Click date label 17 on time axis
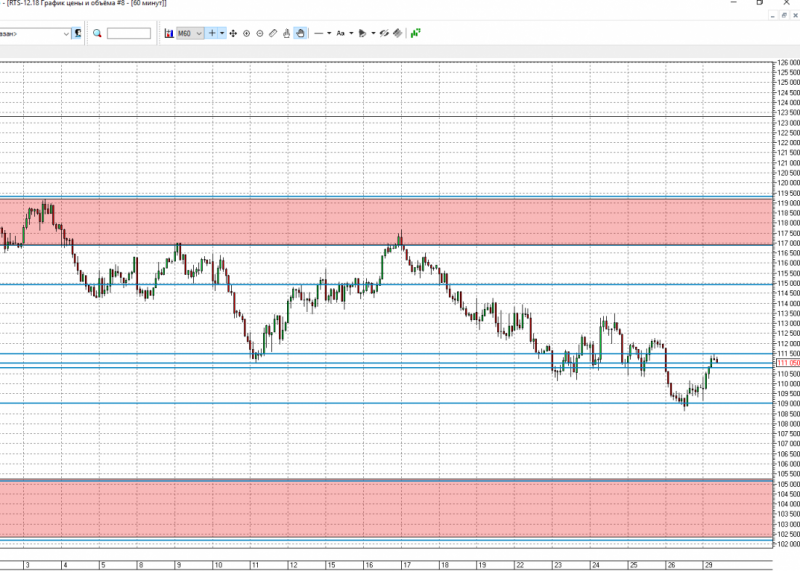 (x=407, y=565)
